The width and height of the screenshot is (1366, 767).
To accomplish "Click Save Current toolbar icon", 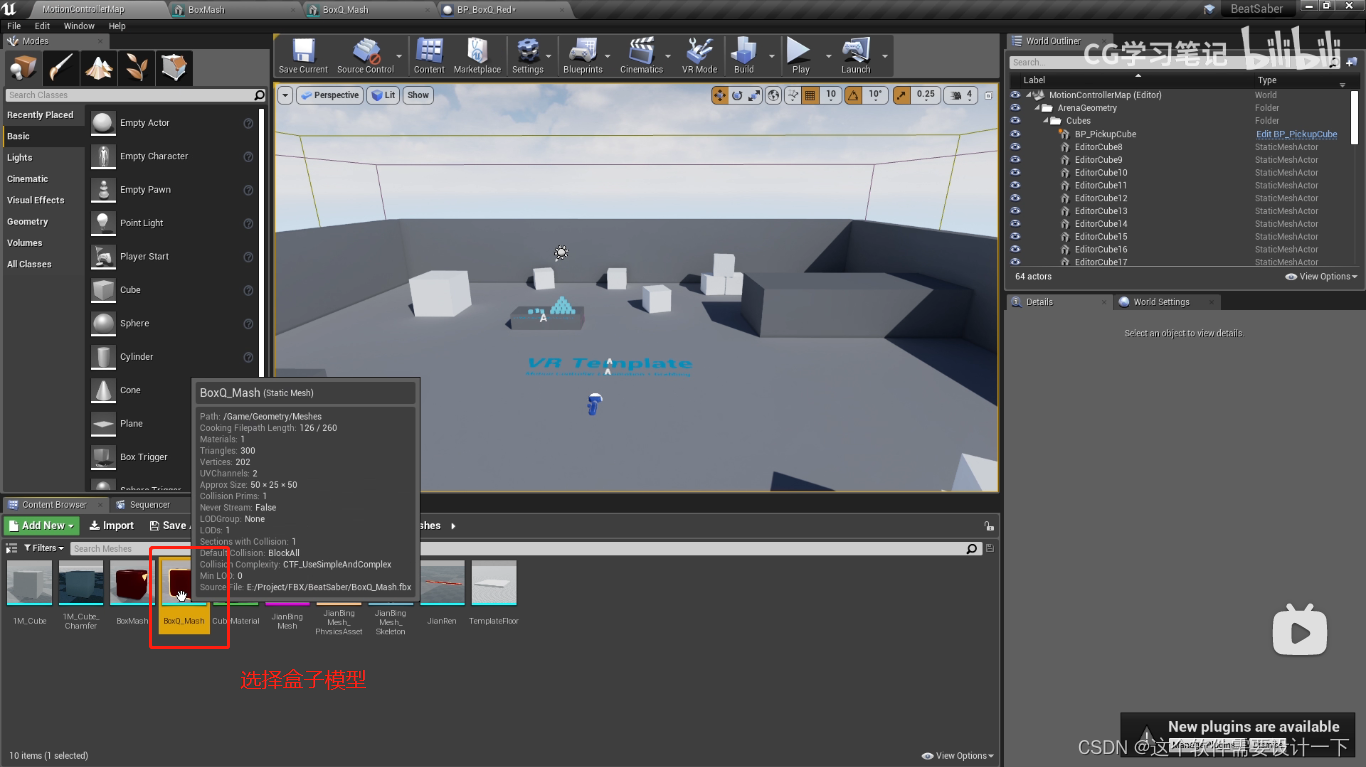I will click(302, 55).
